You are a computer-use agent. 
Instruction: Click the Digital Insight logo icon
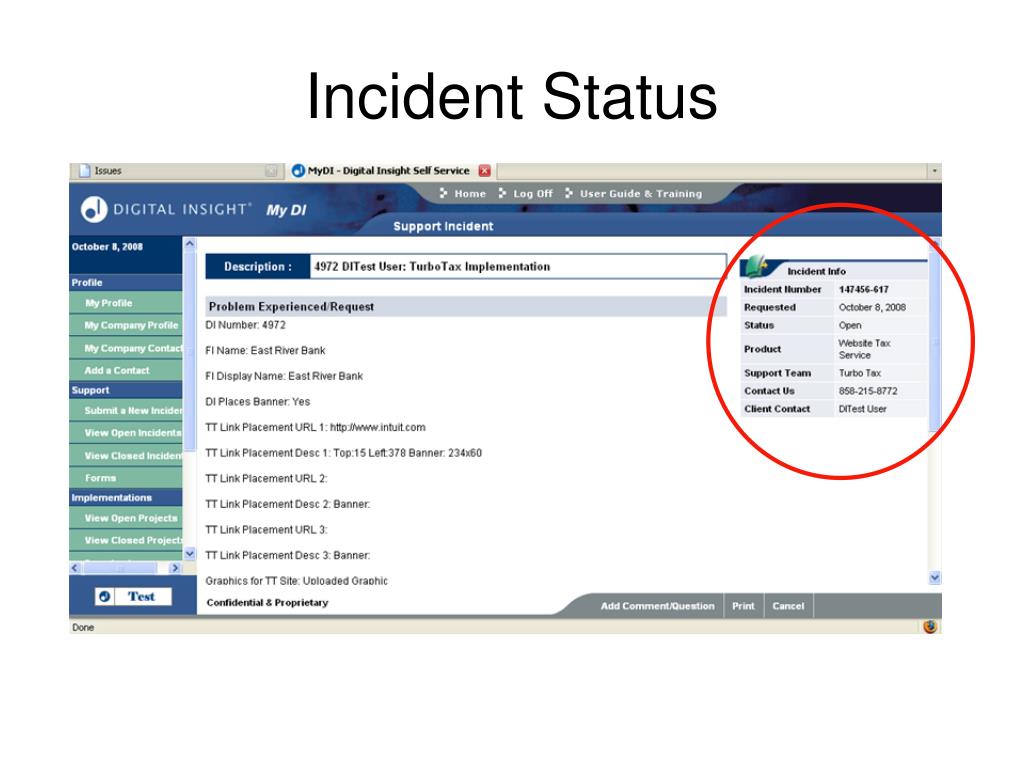tap(94, 209)
